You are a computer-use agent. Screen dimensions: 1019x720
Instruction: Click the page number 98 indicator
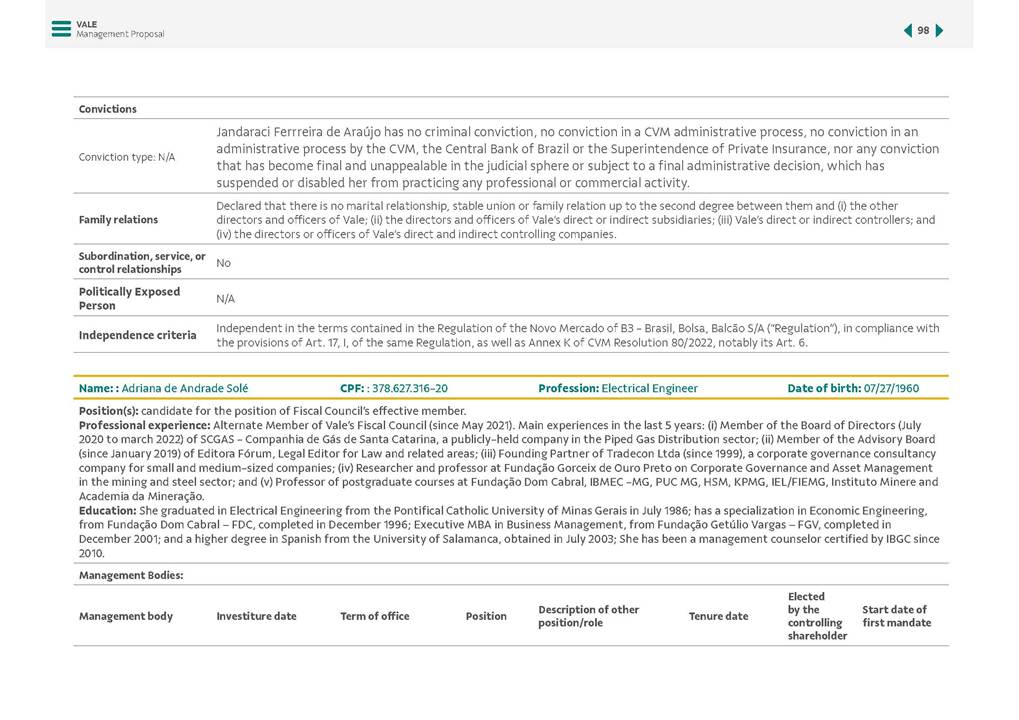923,31
